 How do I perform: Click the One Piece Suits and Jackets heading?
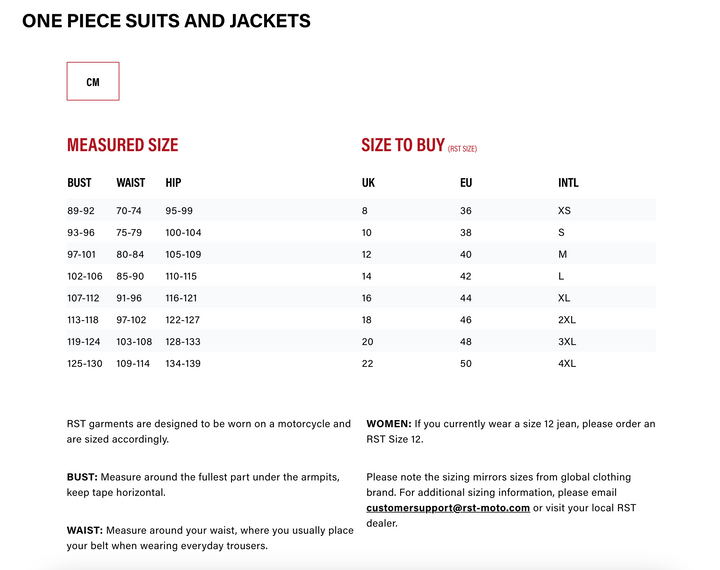pyautogui.click(x=166, y=21)
